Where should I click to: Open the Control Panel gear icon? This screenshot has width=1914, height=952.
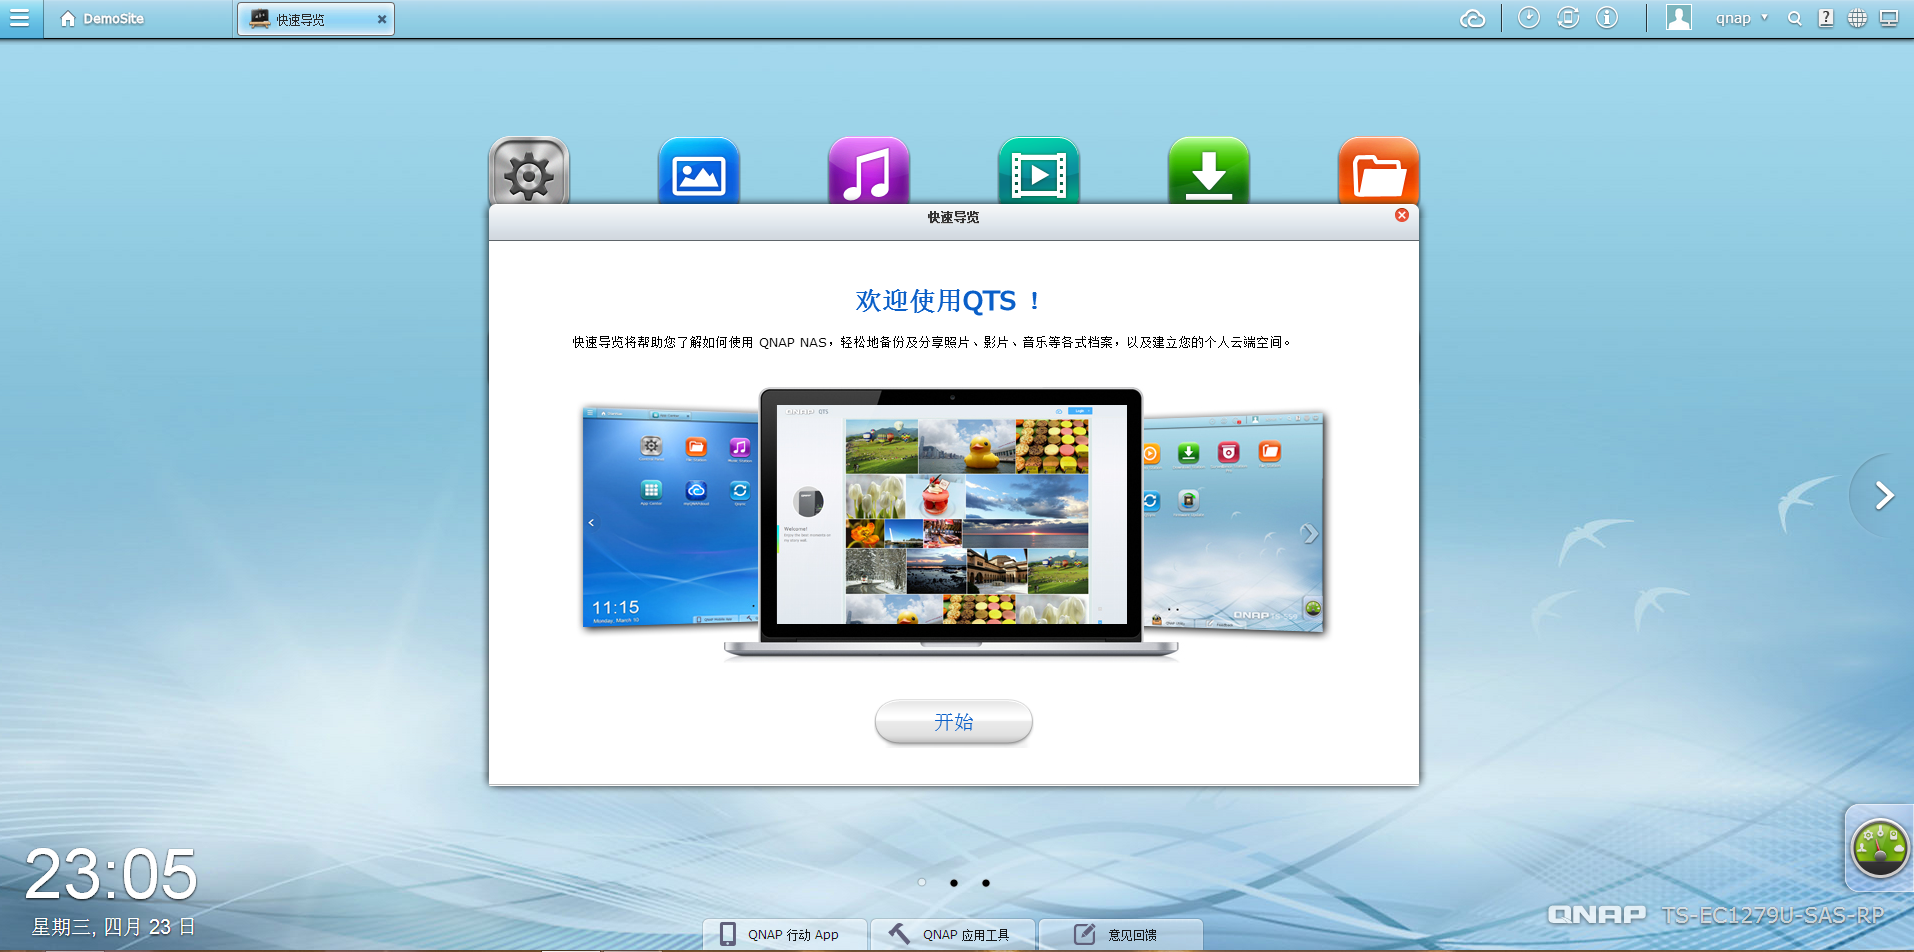click(x=529, y=171)
